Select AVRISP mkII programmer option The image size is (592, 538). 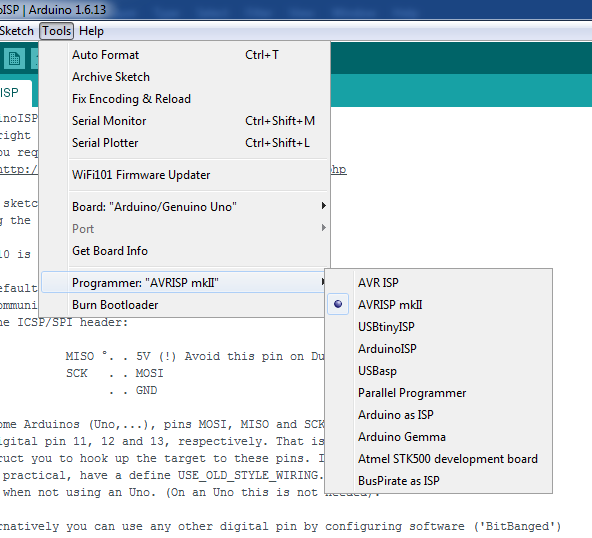(x=438, y=304)
